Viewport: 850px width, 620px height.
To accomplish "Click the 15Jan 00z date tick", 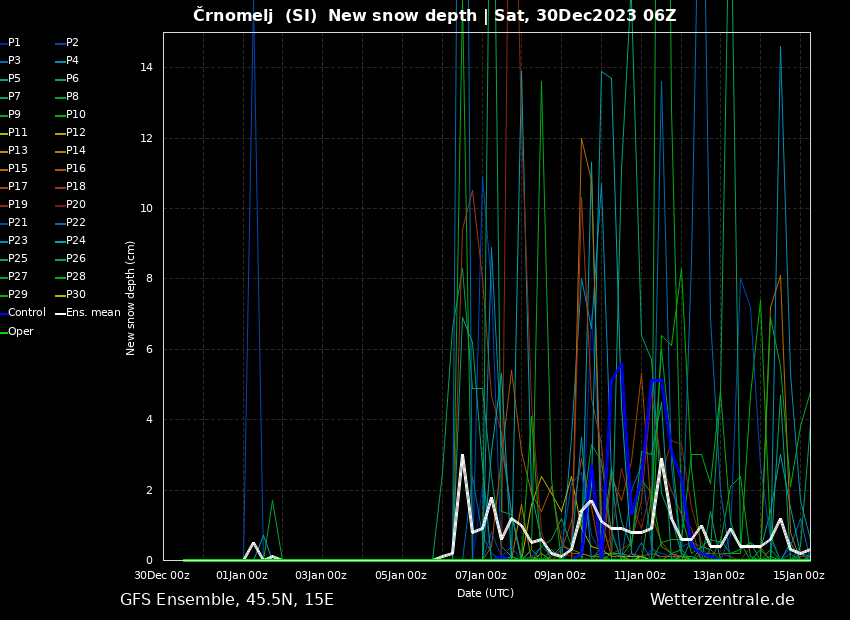I will tap(799, 576).
